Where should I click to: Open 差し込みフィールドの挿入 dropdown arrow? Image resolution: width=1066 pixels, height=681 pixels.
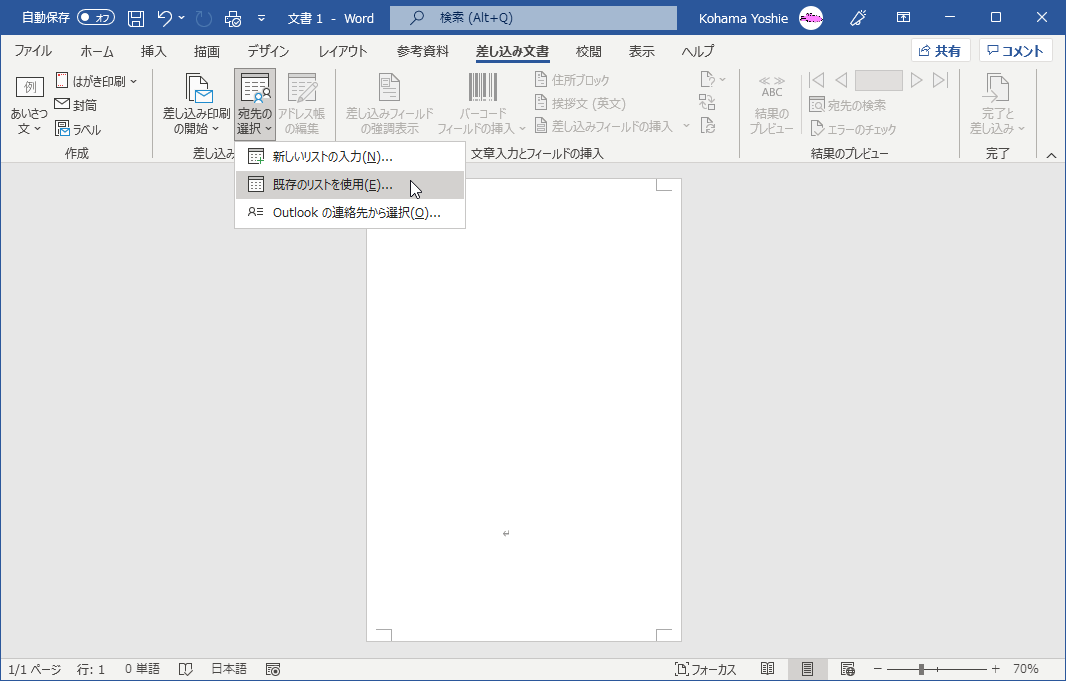(x=686, y=126)
